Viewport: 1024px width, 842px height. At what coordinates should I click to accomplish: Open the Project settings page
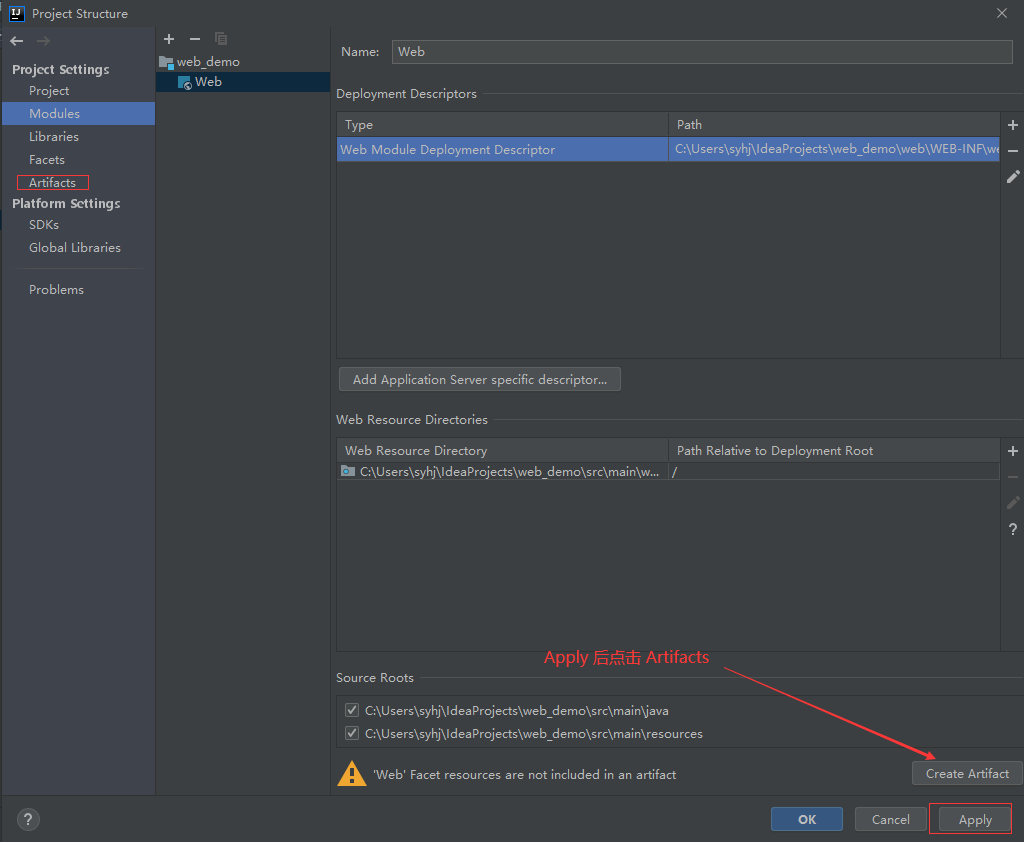(x=49, y=91)
